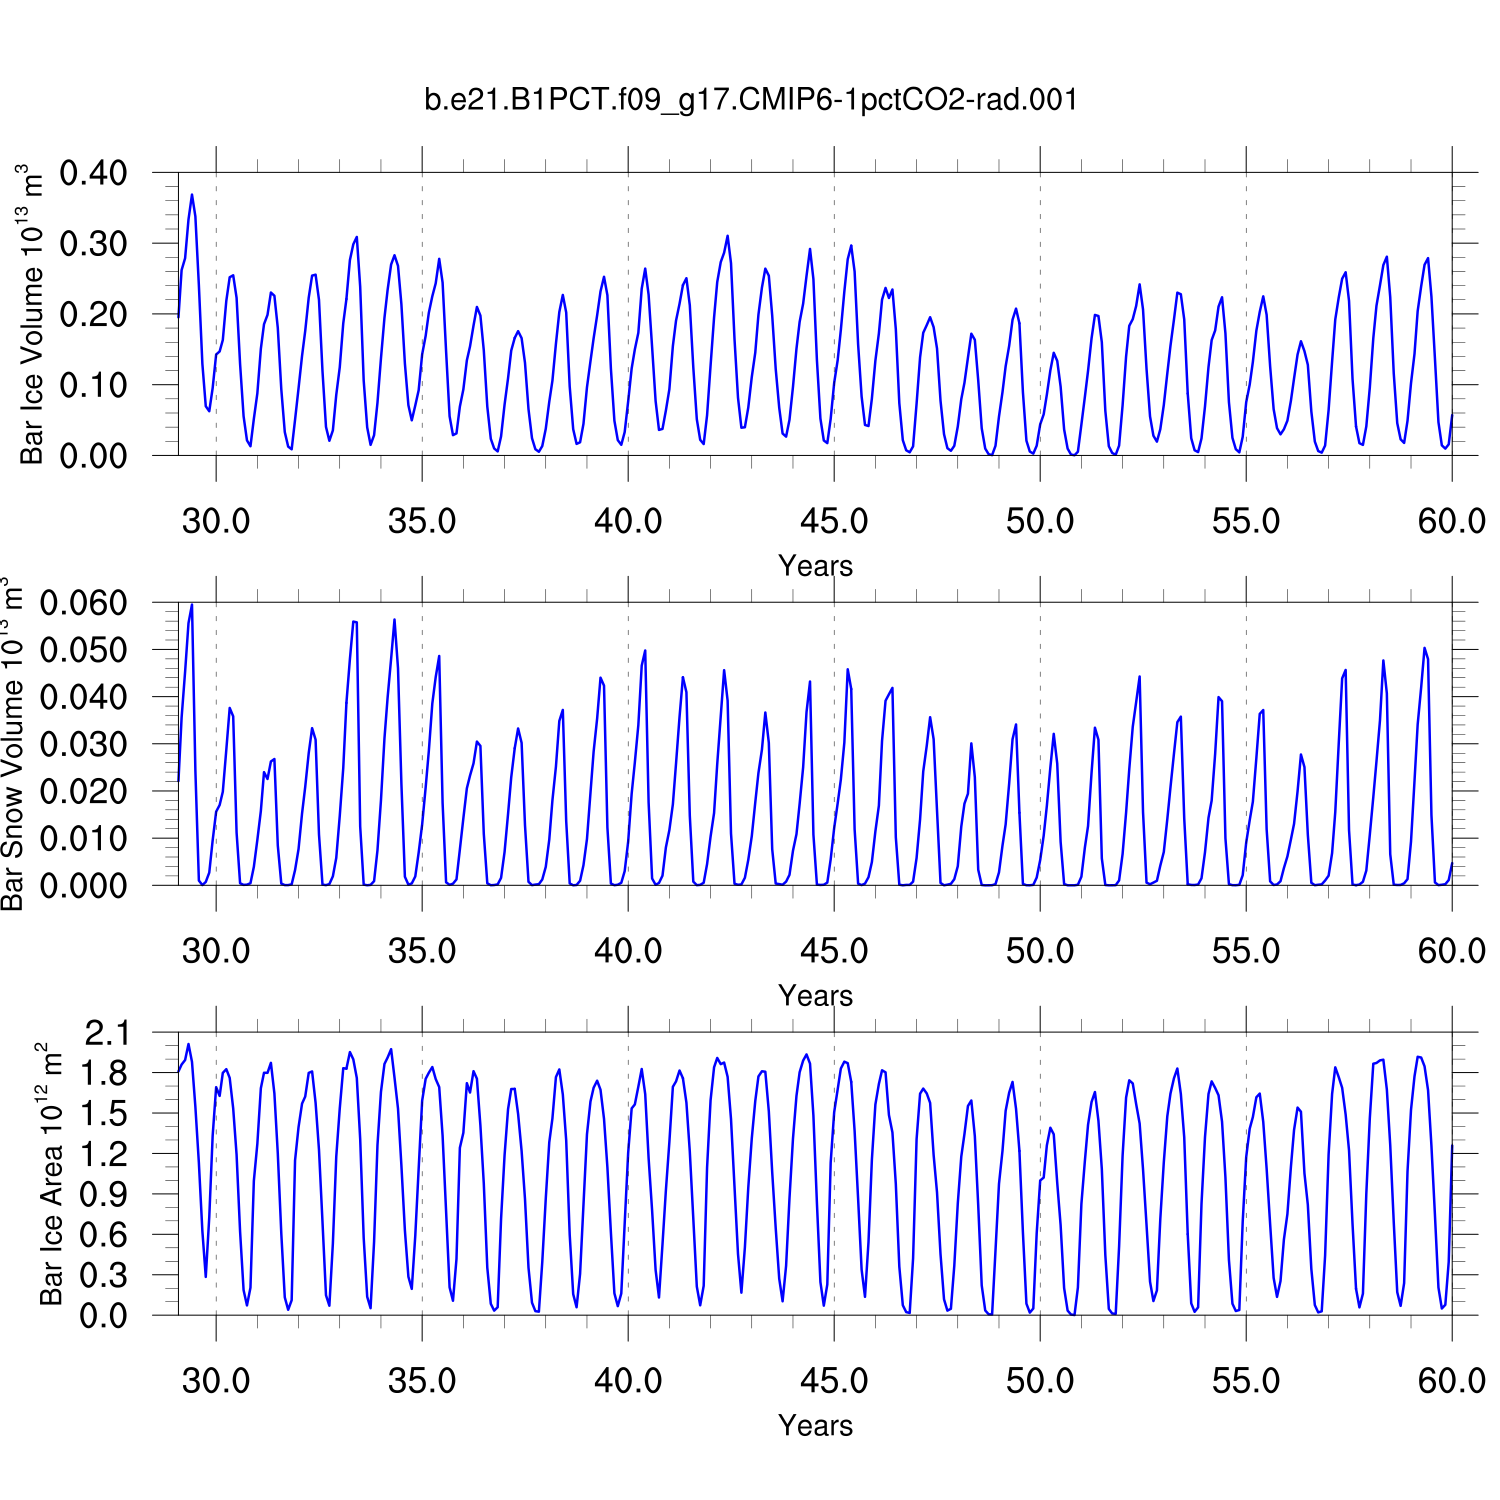The height and width of the screenshot is (1500, 1500).
Task: Click the 'Years' label under the middle plot
Action: point(815,996)
